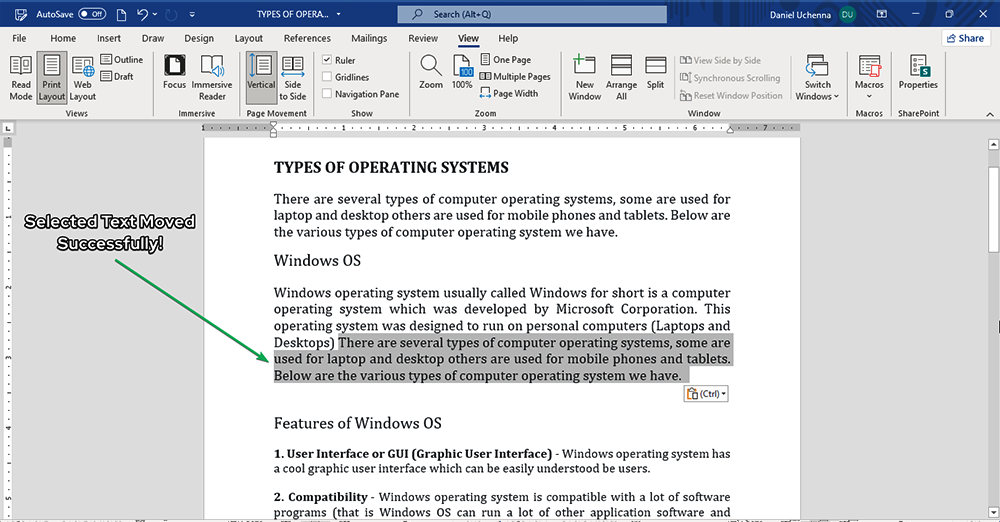1000x522 pixels.
Task: Click Arrange All windows
Action: 621,77
